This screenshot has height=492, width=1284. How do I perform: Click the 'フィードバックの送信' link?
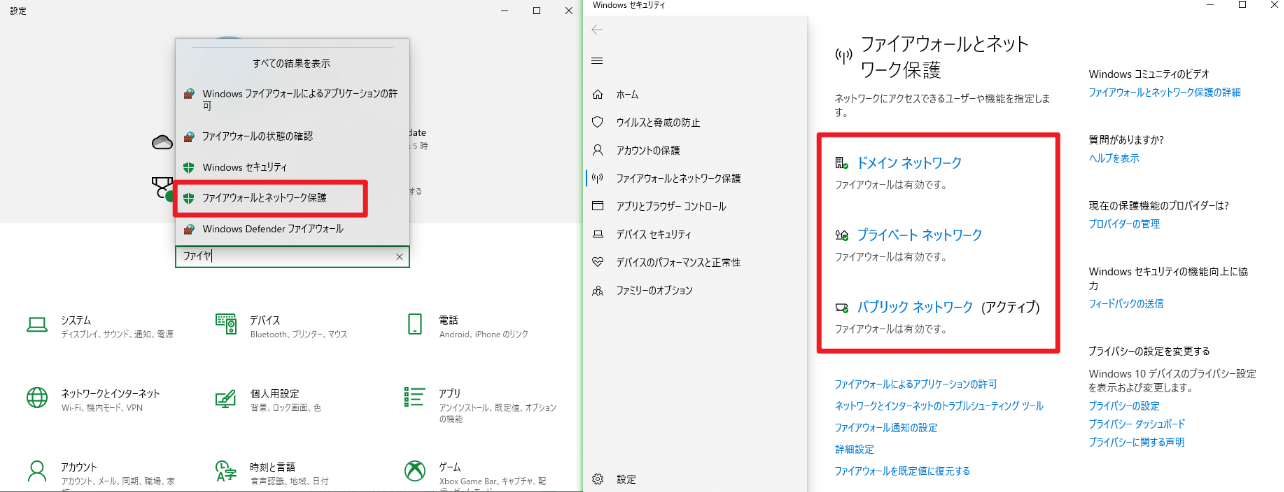[1126, 303]
